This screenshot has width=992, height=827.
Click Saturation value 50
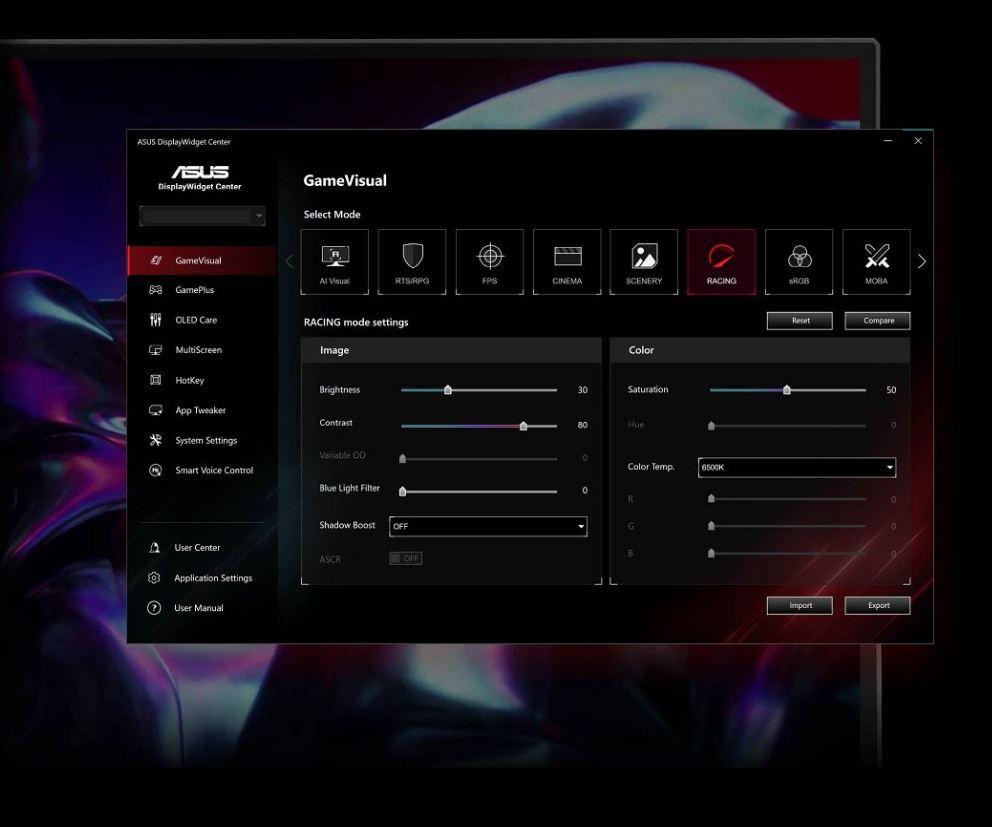[x=891, y=390]
